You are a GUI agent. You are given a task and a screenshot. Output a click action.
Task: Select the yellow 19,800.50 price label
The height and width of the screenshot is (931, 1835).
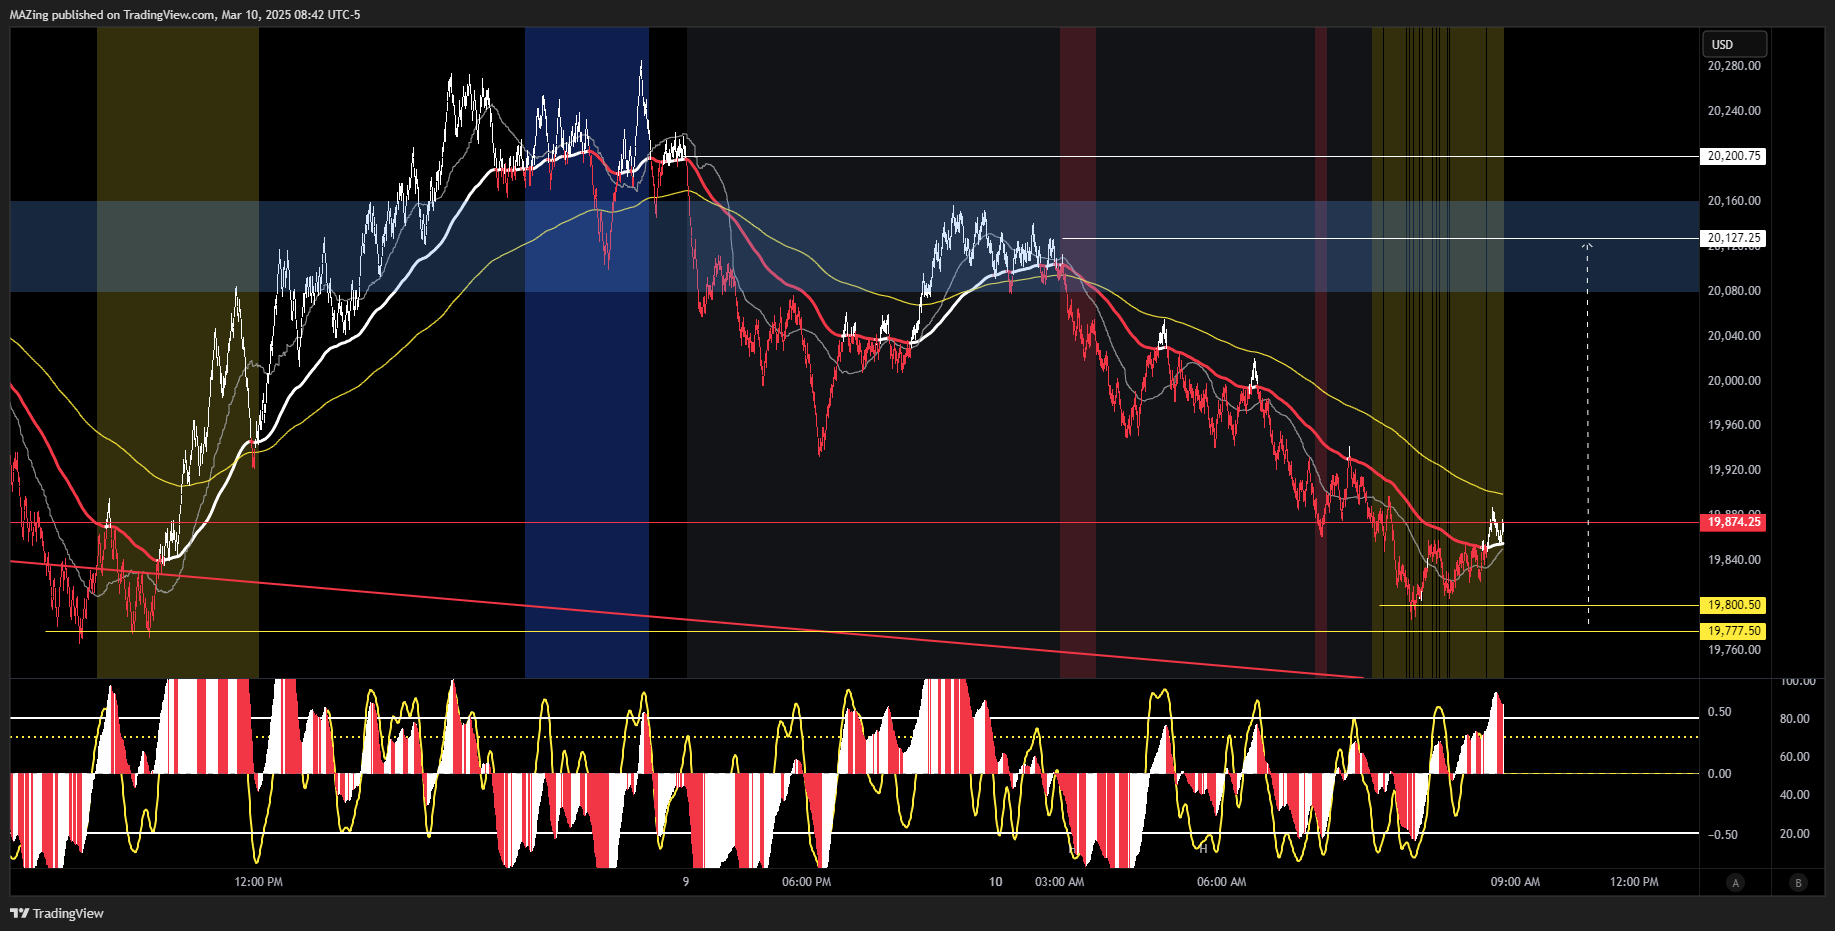point(1733,605)
